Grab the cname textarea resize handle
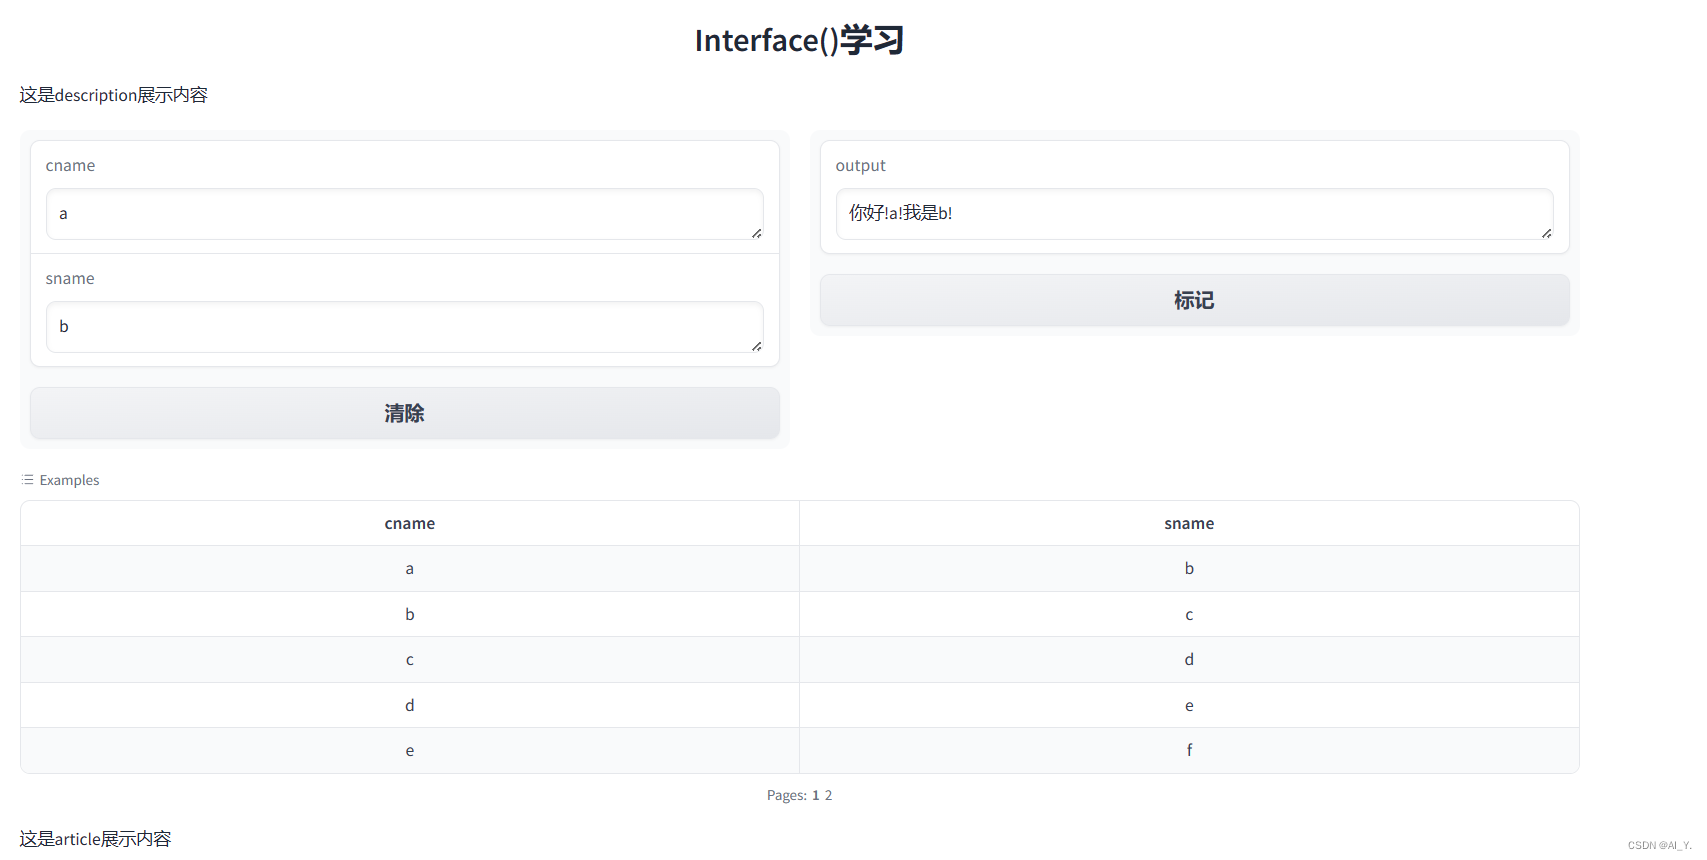 point(756,233)
